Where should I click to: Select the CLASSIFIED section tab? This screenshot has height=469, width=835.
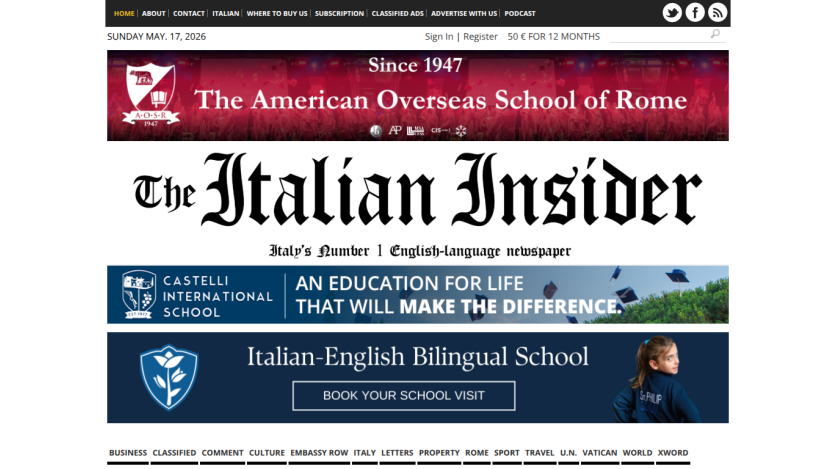click(174, 453)
